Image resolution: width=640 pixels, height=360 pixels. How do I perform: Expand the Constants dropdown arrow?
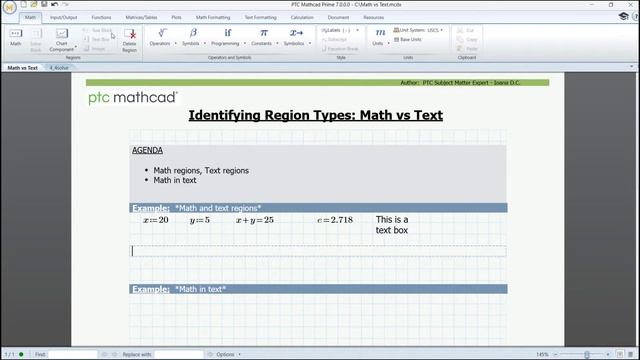[277, 43]
